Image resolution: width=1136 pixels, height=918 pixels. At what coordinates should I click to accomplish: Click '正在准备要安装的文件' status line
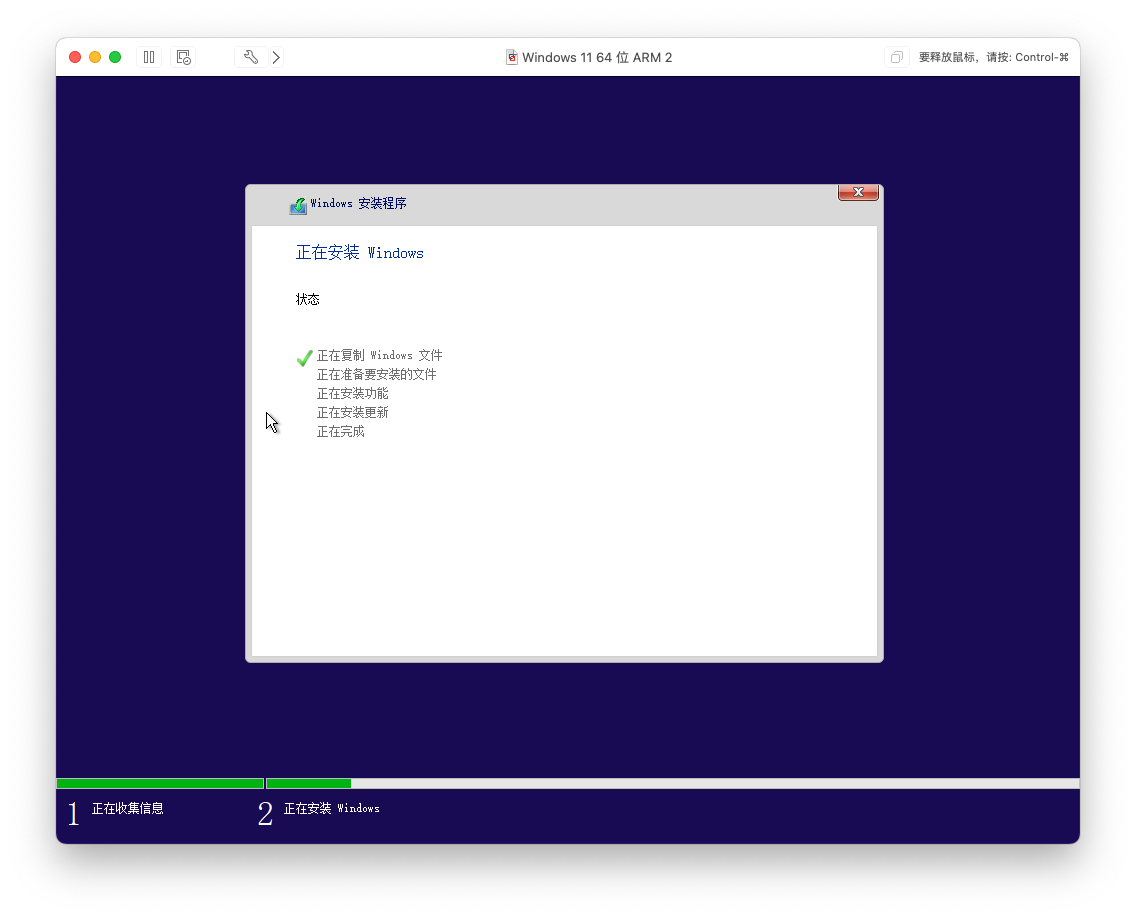[x=376, y=375]
